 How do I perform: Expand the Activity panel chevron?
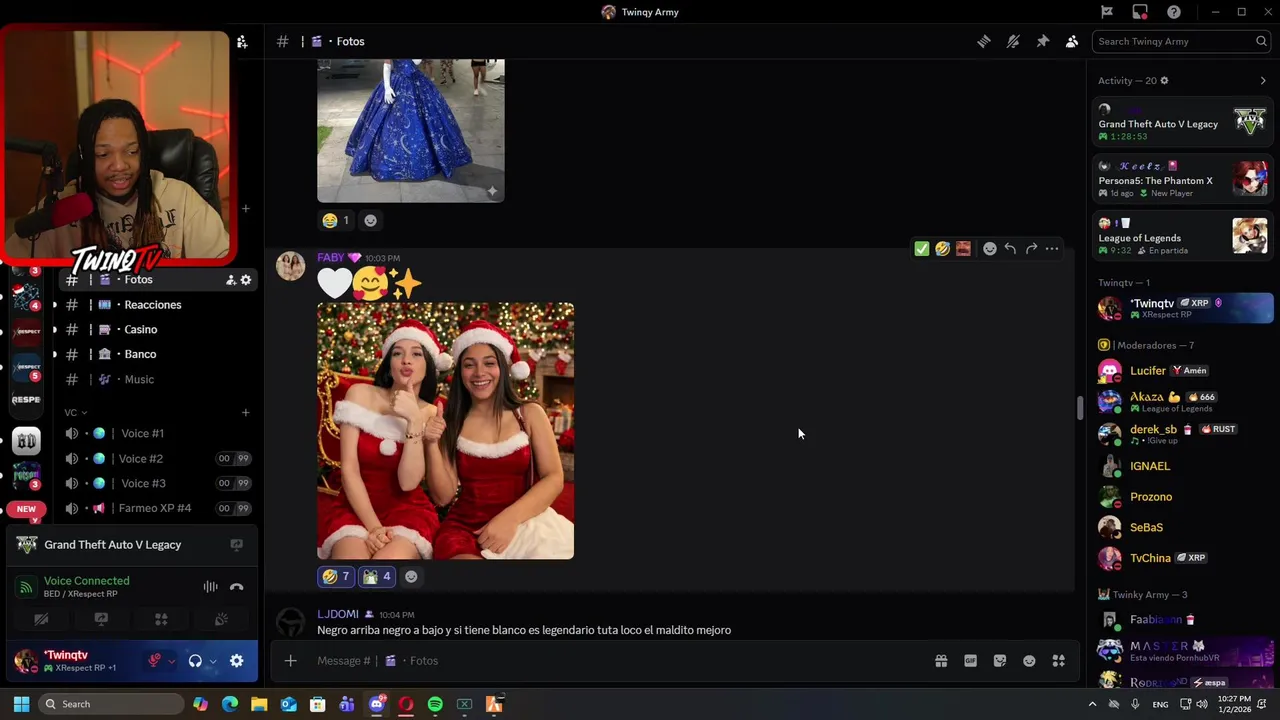coord(1263,80)
